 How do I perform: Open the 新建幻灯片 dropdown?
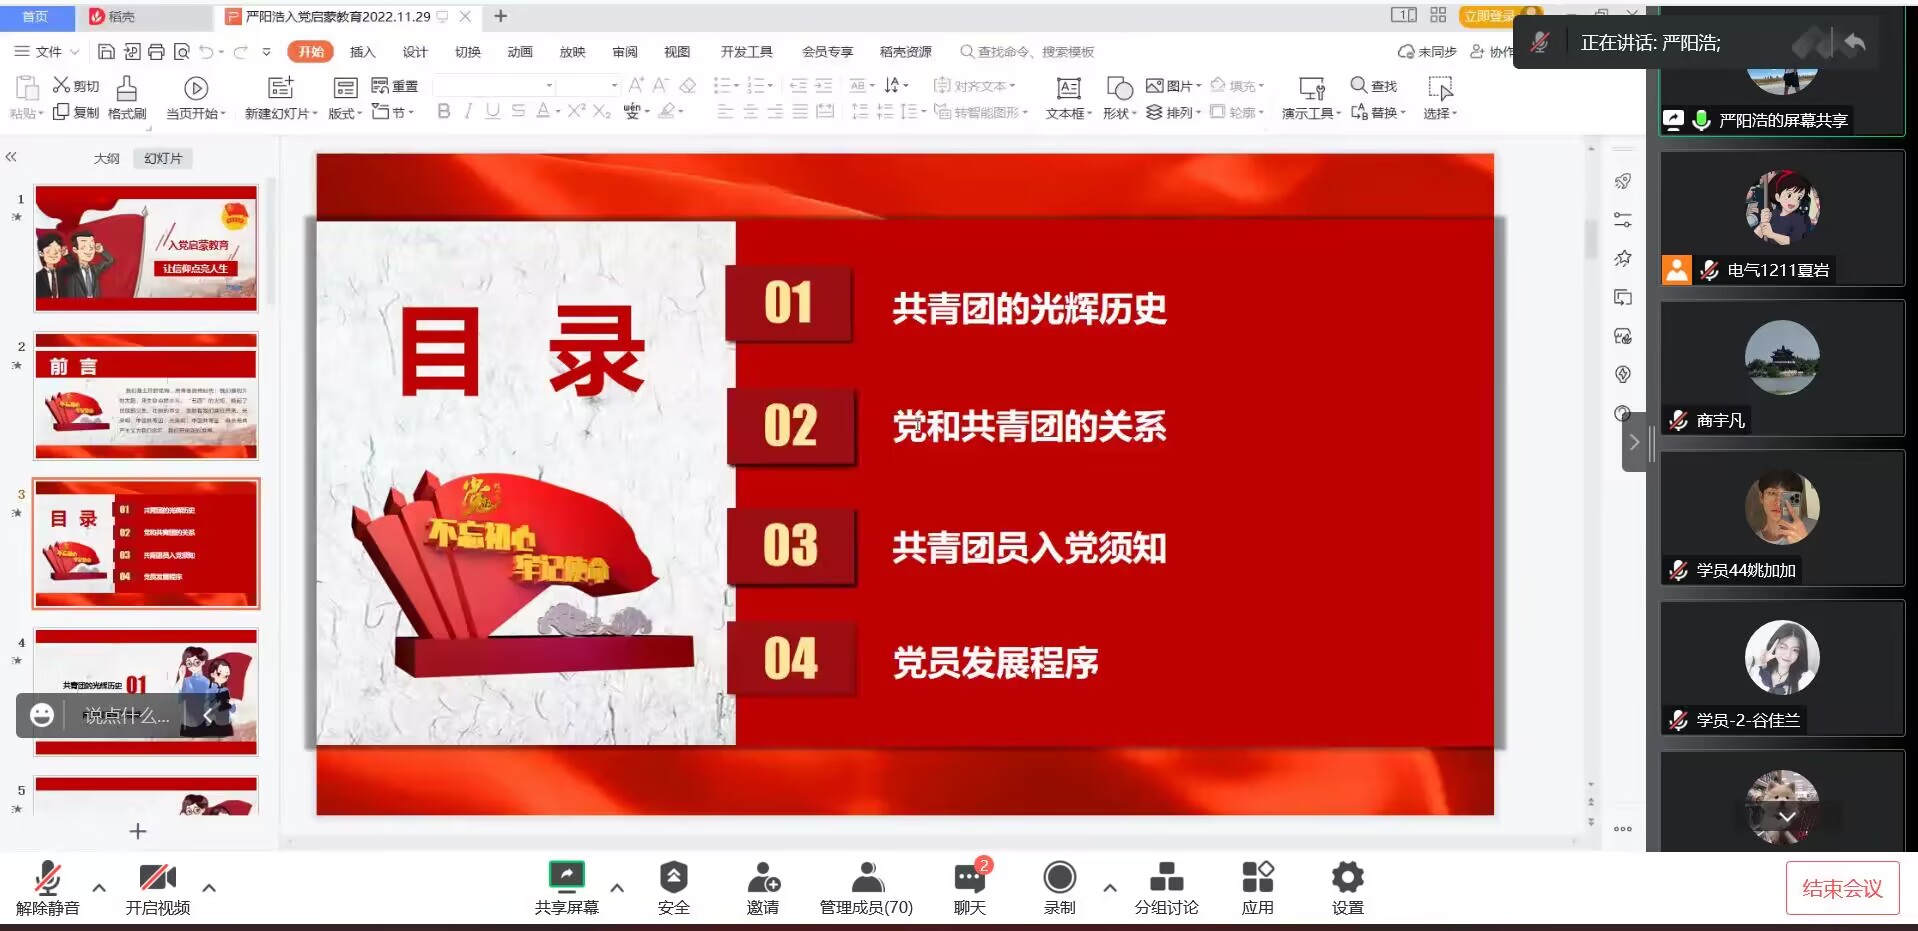[x=281, y=113]
